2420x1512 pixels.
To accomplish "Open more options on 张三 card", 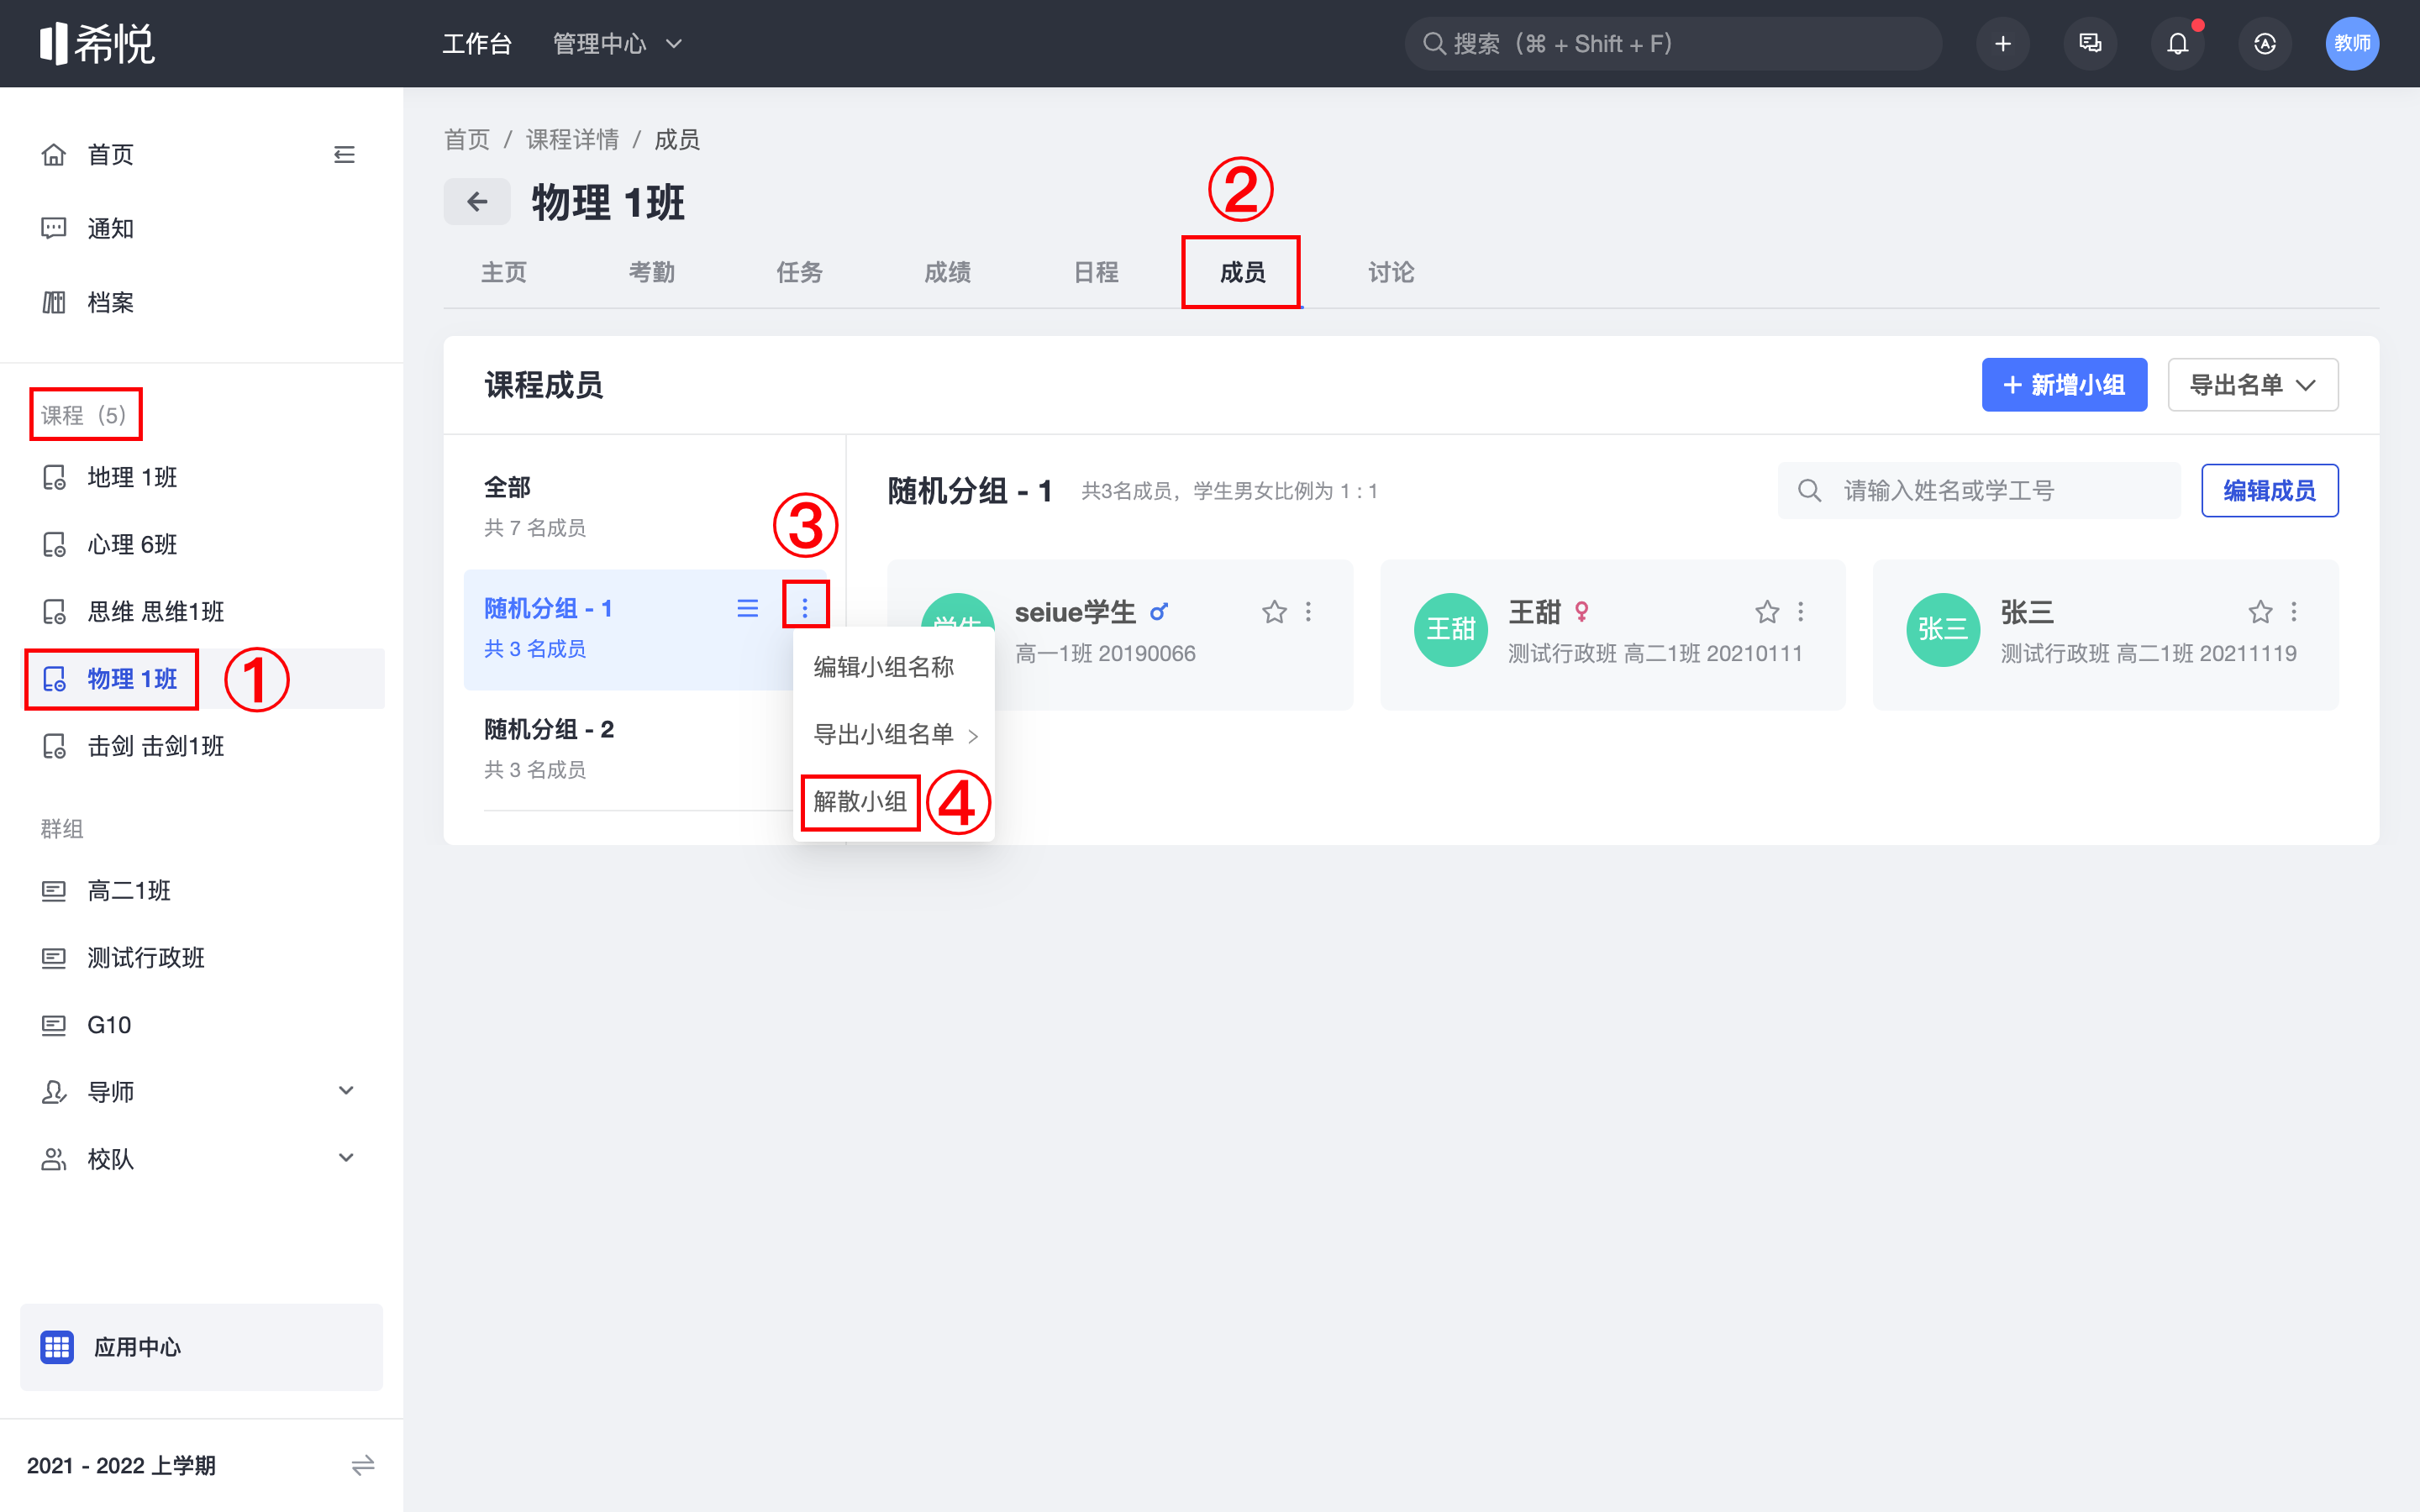I will coord(2294,611).
